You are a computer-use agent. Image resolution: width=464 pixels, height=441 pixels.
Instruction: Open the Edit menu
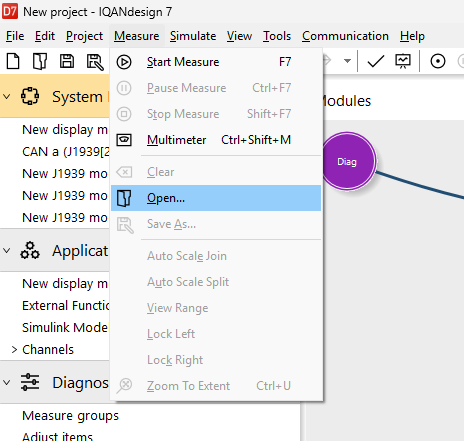(45, 36)
